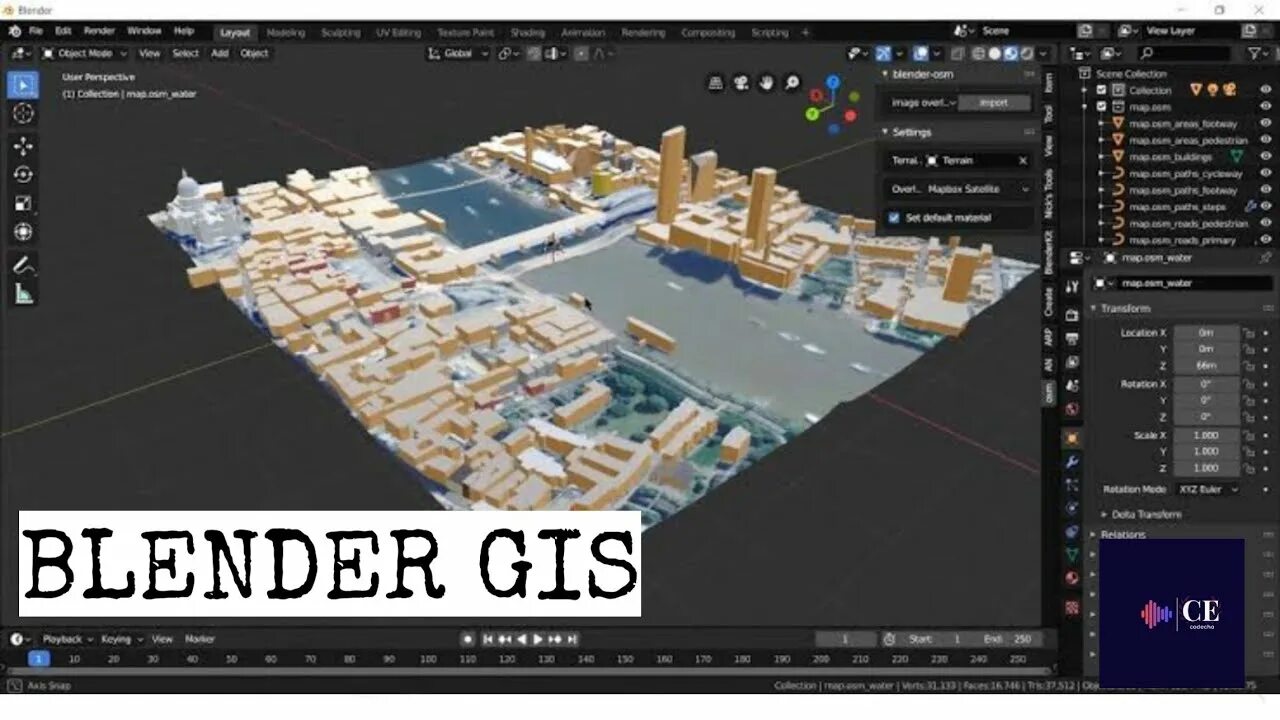Clear the Terrain object field with X
The image size is (1280, 720).
[1023, 160]
